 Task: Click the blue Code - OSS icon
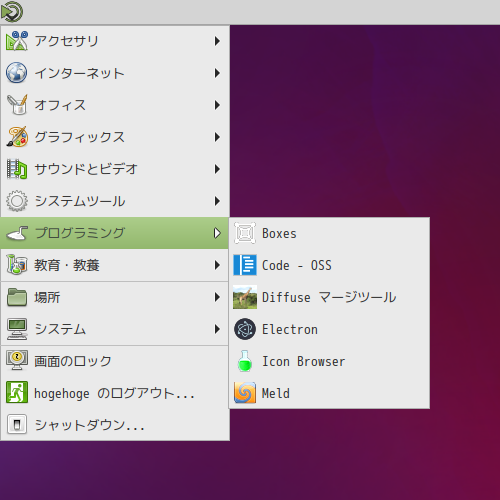(x=245, y=265)
